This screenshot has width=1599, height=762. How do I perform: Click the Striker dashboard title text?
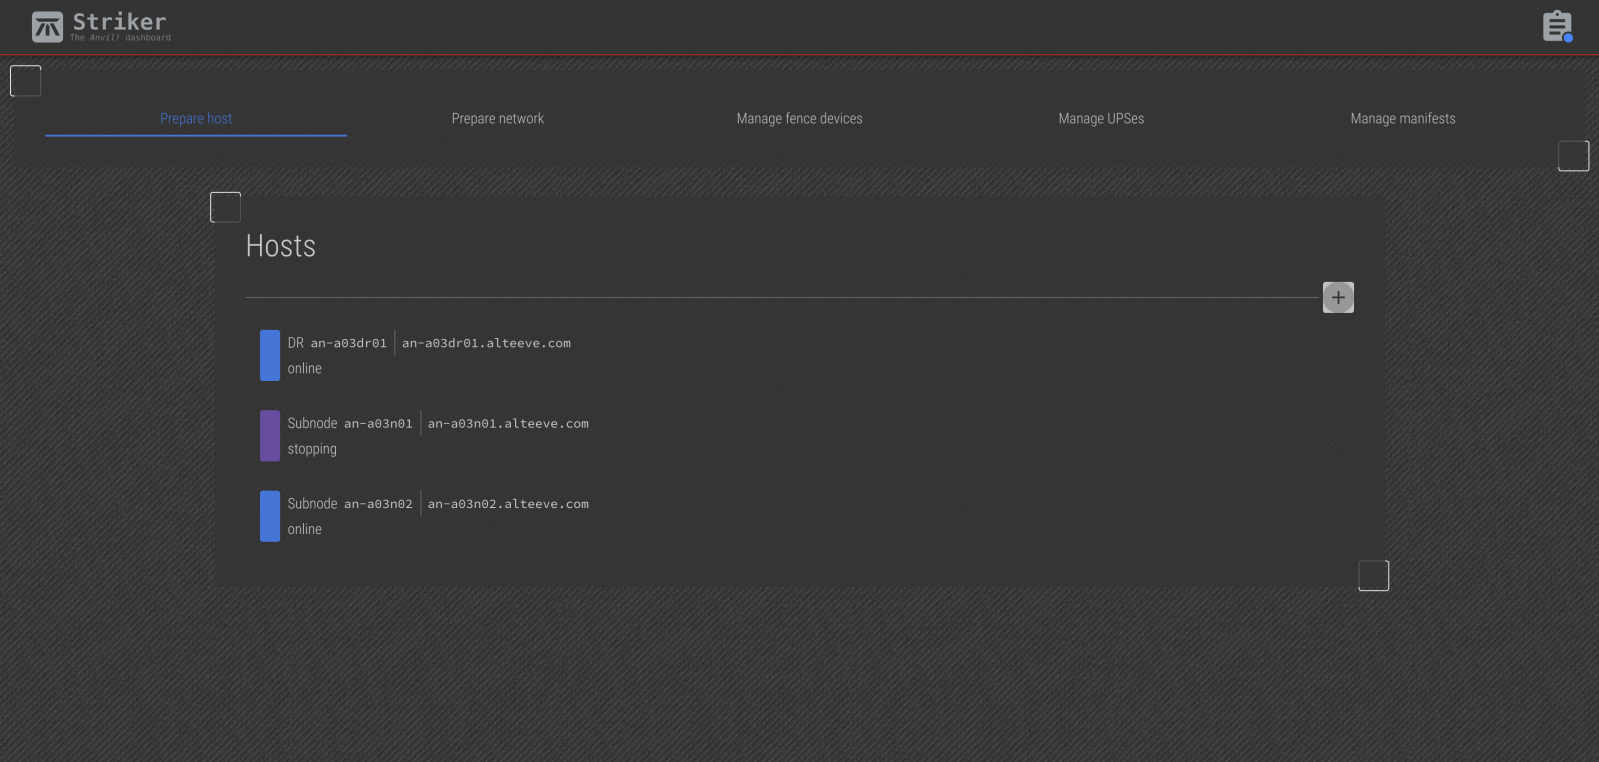[119, 22]
